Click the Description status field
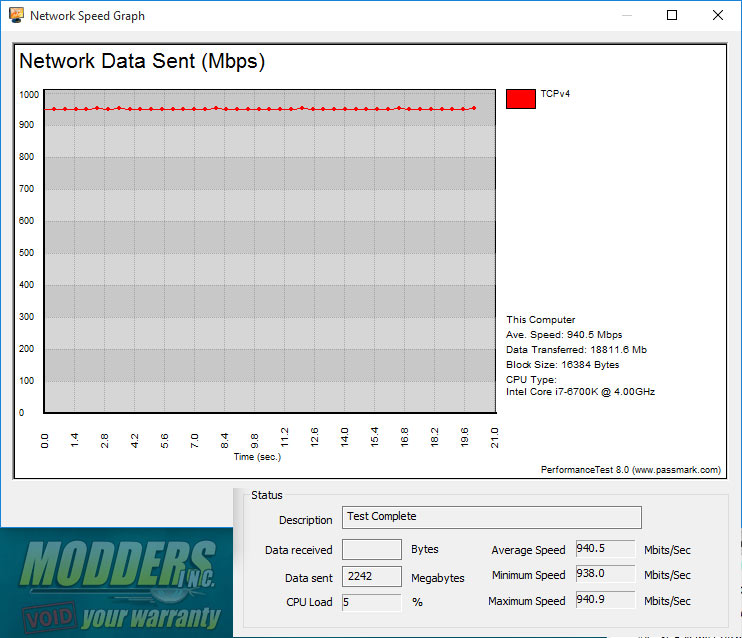Screen dimensions: 742x638 pos(492,517)
